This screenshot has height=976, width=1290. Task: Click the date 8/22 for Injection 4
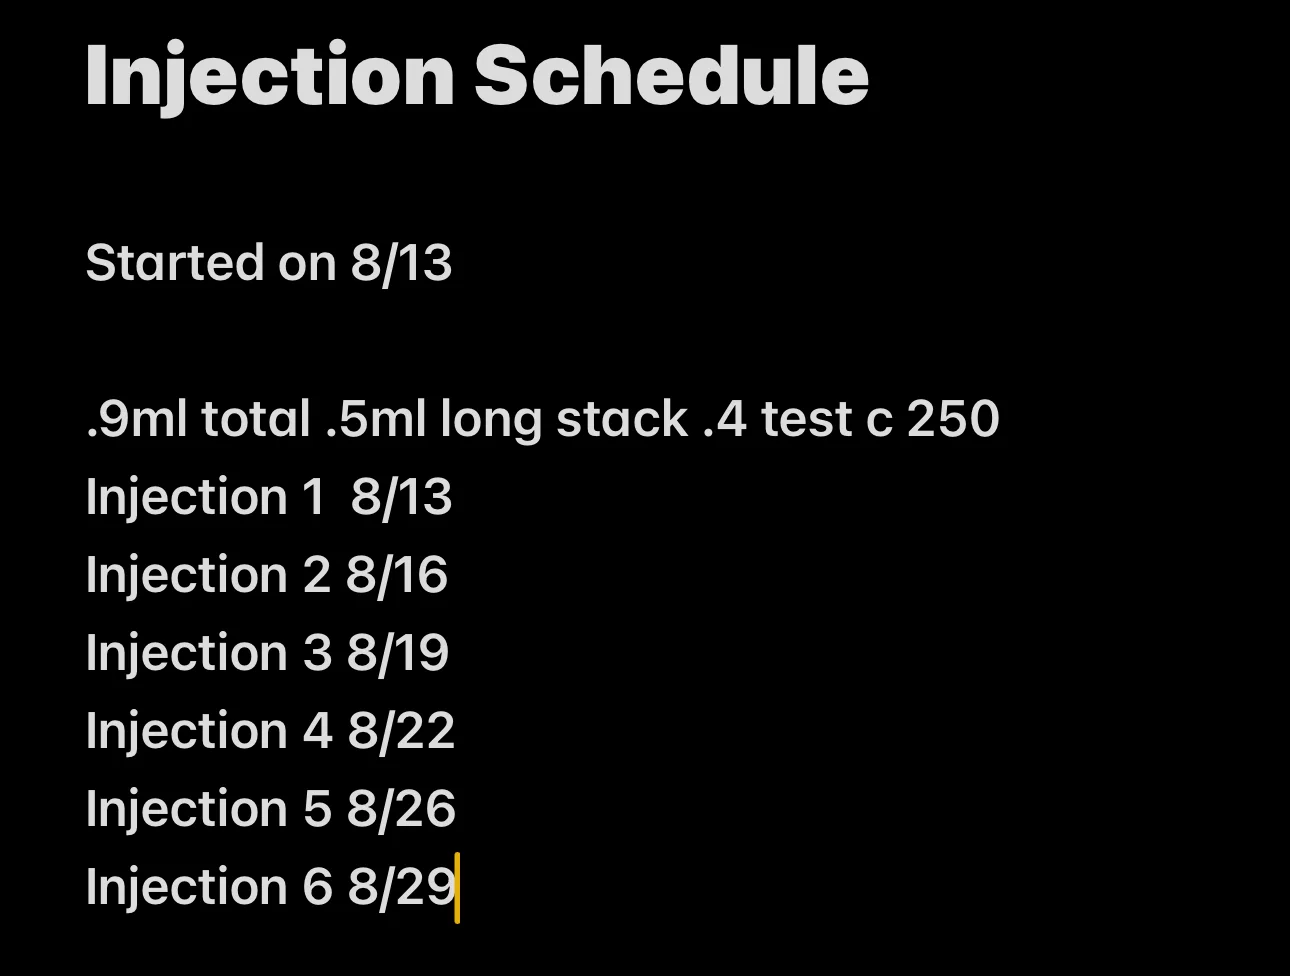point(401,732)
